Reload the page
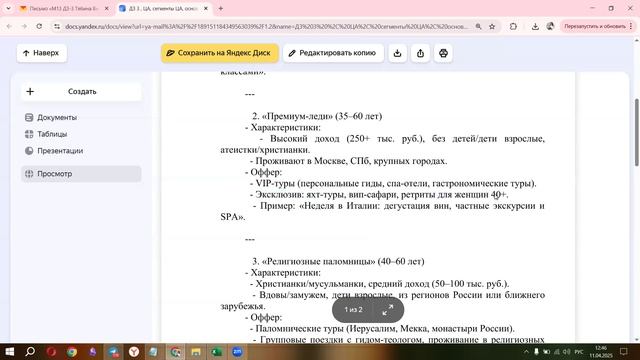Screen dimensions: 640x360 pos(39,26)
